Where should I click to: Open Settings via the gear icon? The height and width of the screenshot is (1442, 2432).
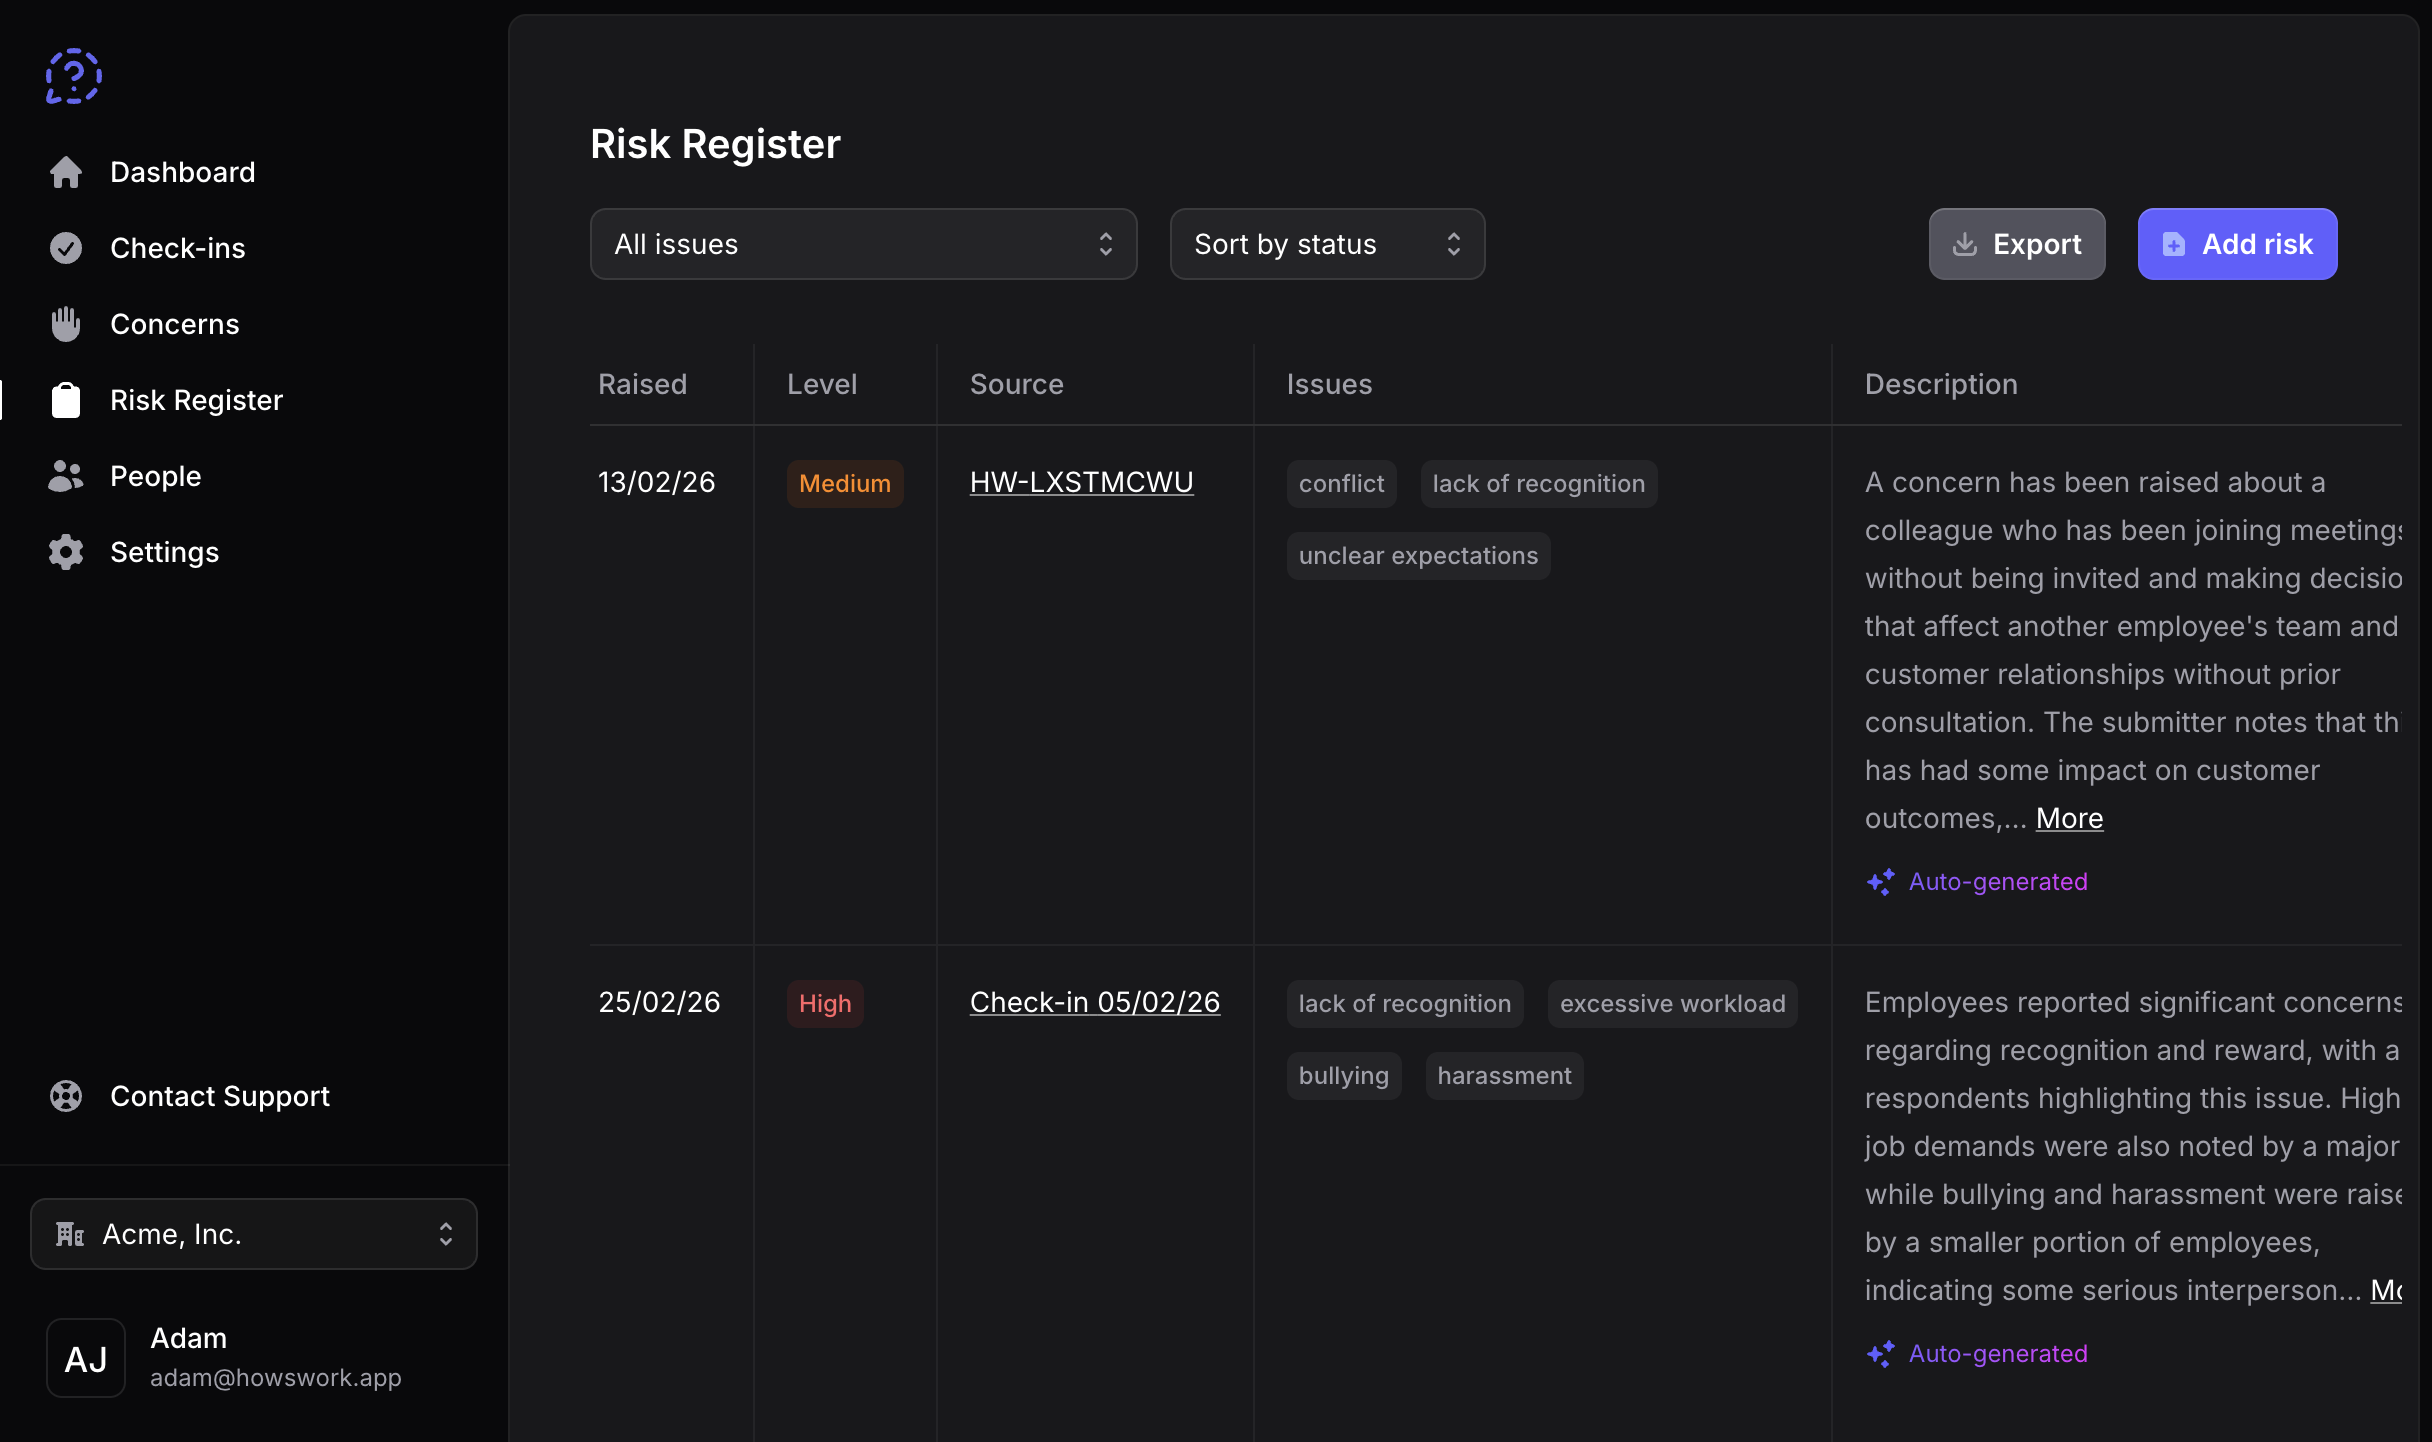(x=66, y=551)
